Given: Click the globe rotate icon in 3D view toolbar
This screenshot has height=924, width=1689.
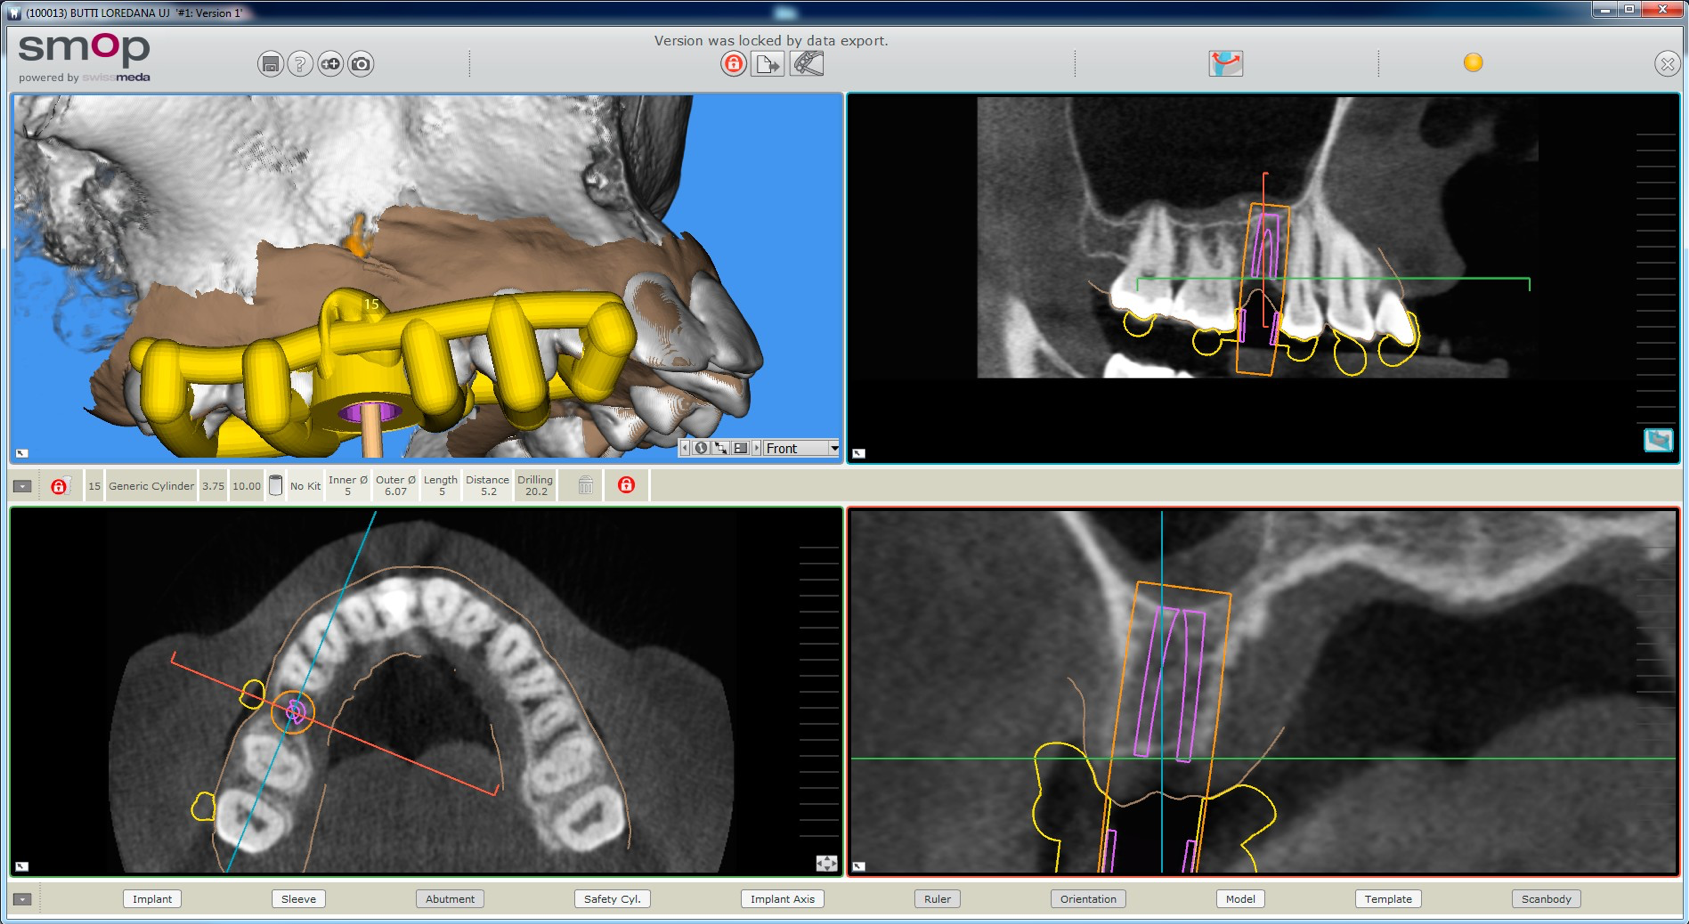Looking at the screenshot, I should (x=701, y=448).
